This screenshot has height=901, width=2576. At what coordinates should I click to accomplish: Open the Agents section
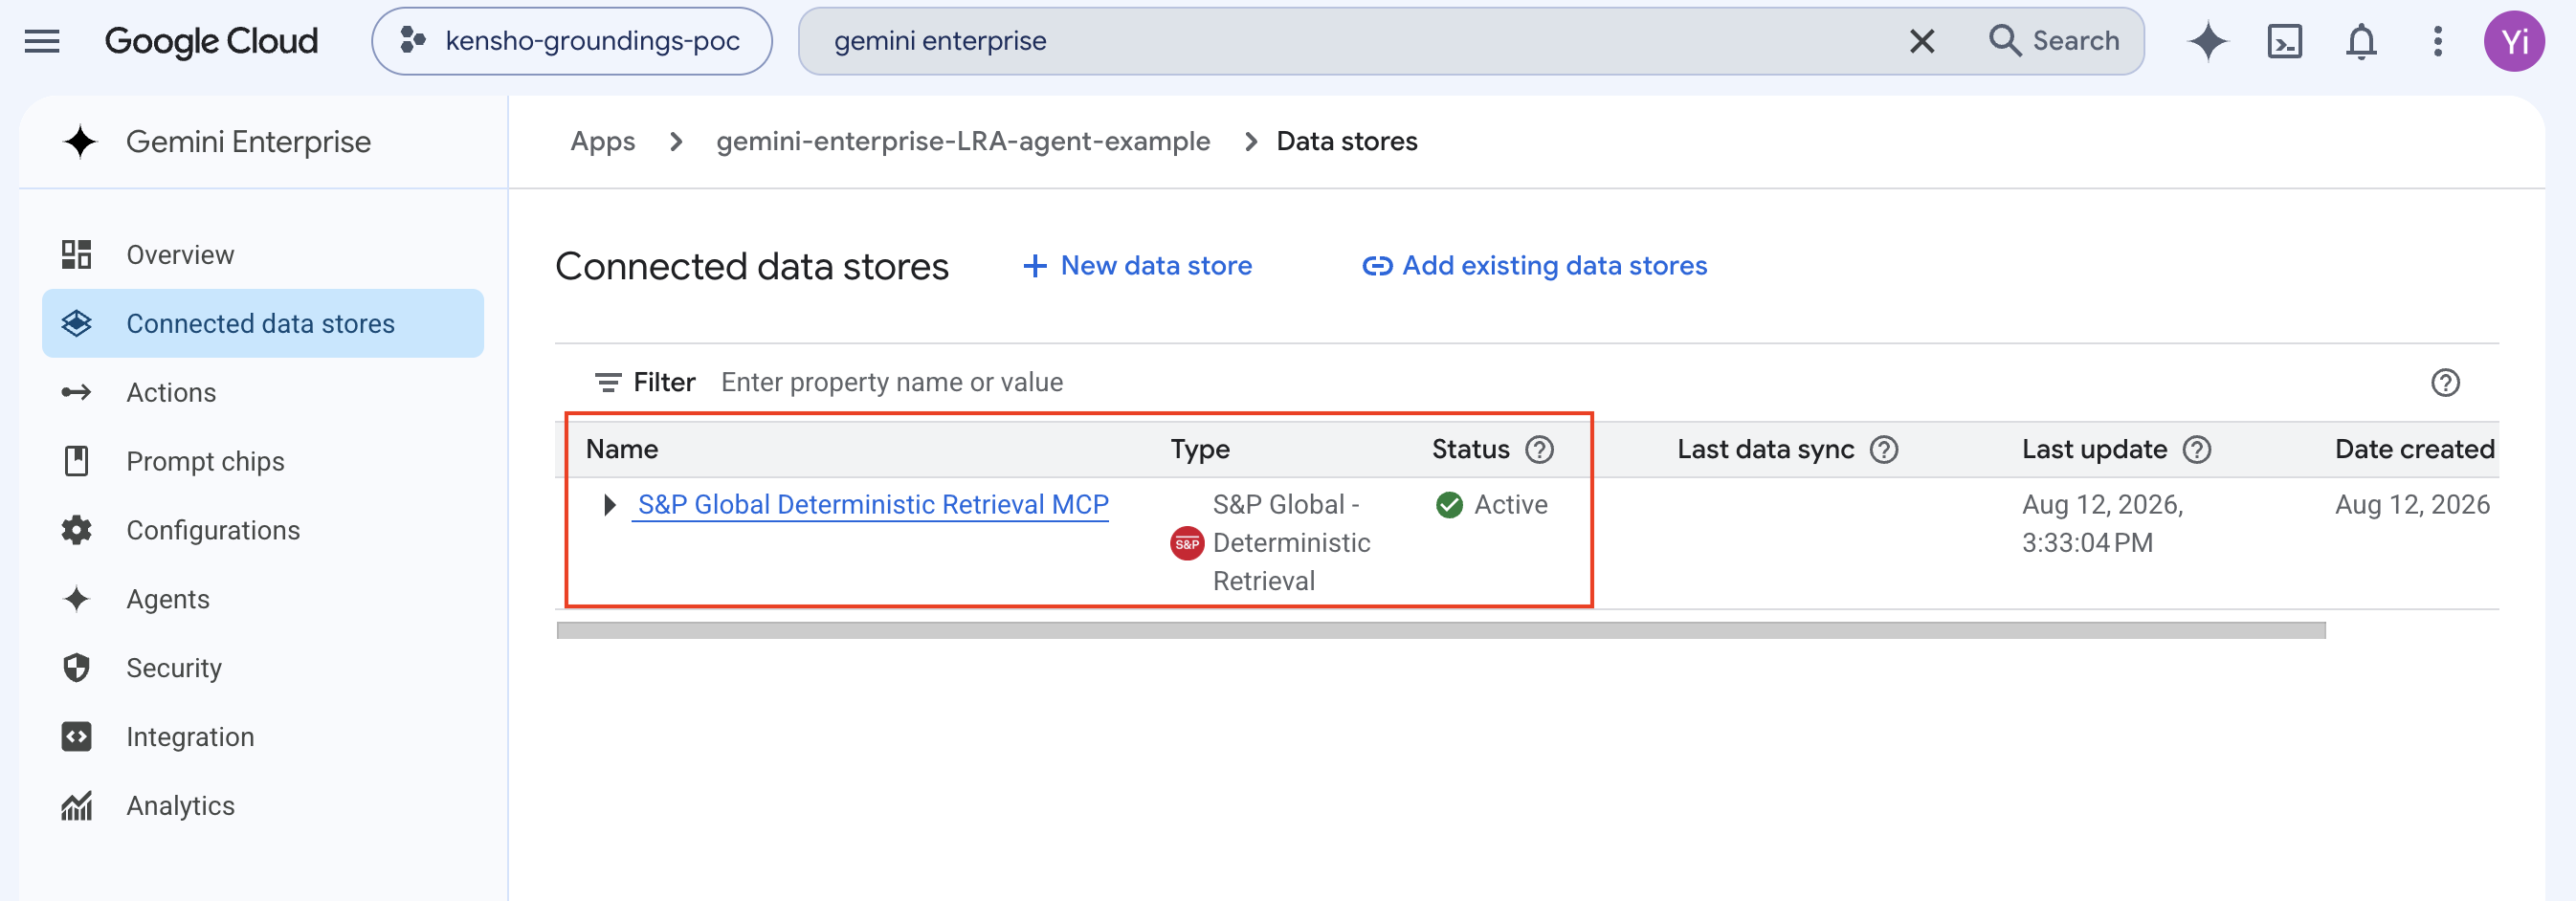click(263, 599)
